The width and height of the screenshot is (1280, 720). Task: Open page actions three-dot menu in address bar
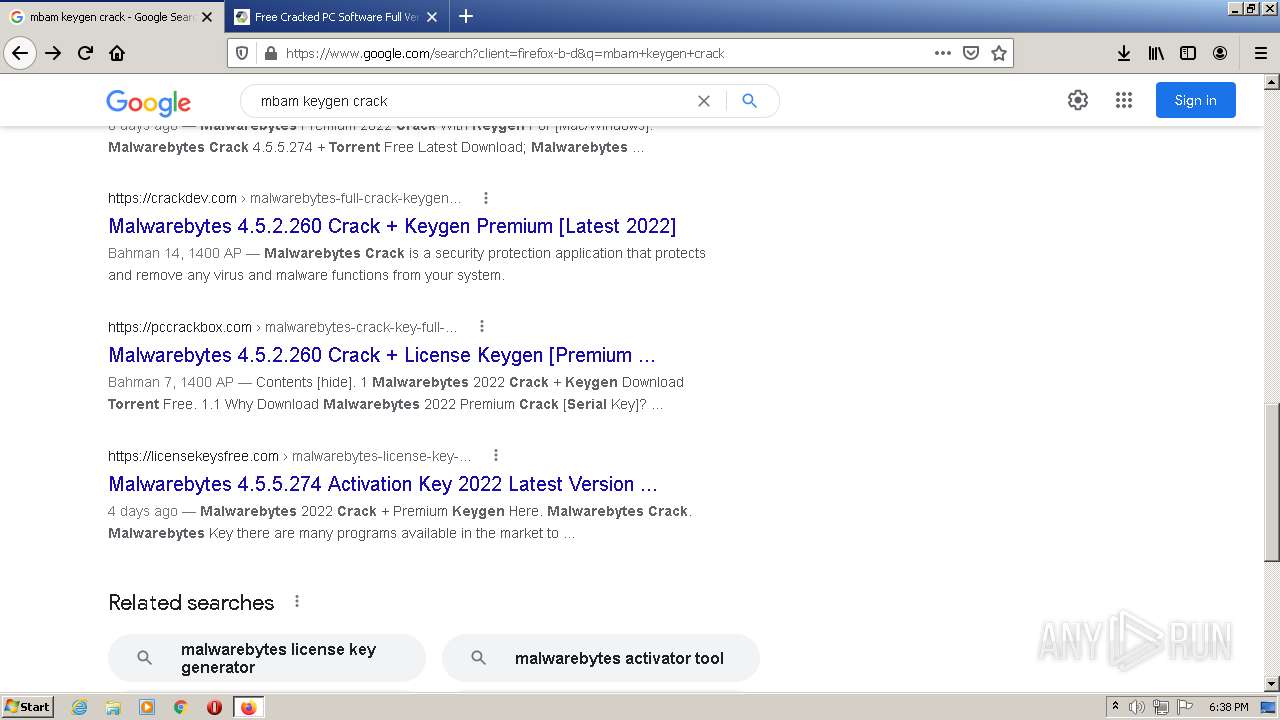(x=943, y=53)
